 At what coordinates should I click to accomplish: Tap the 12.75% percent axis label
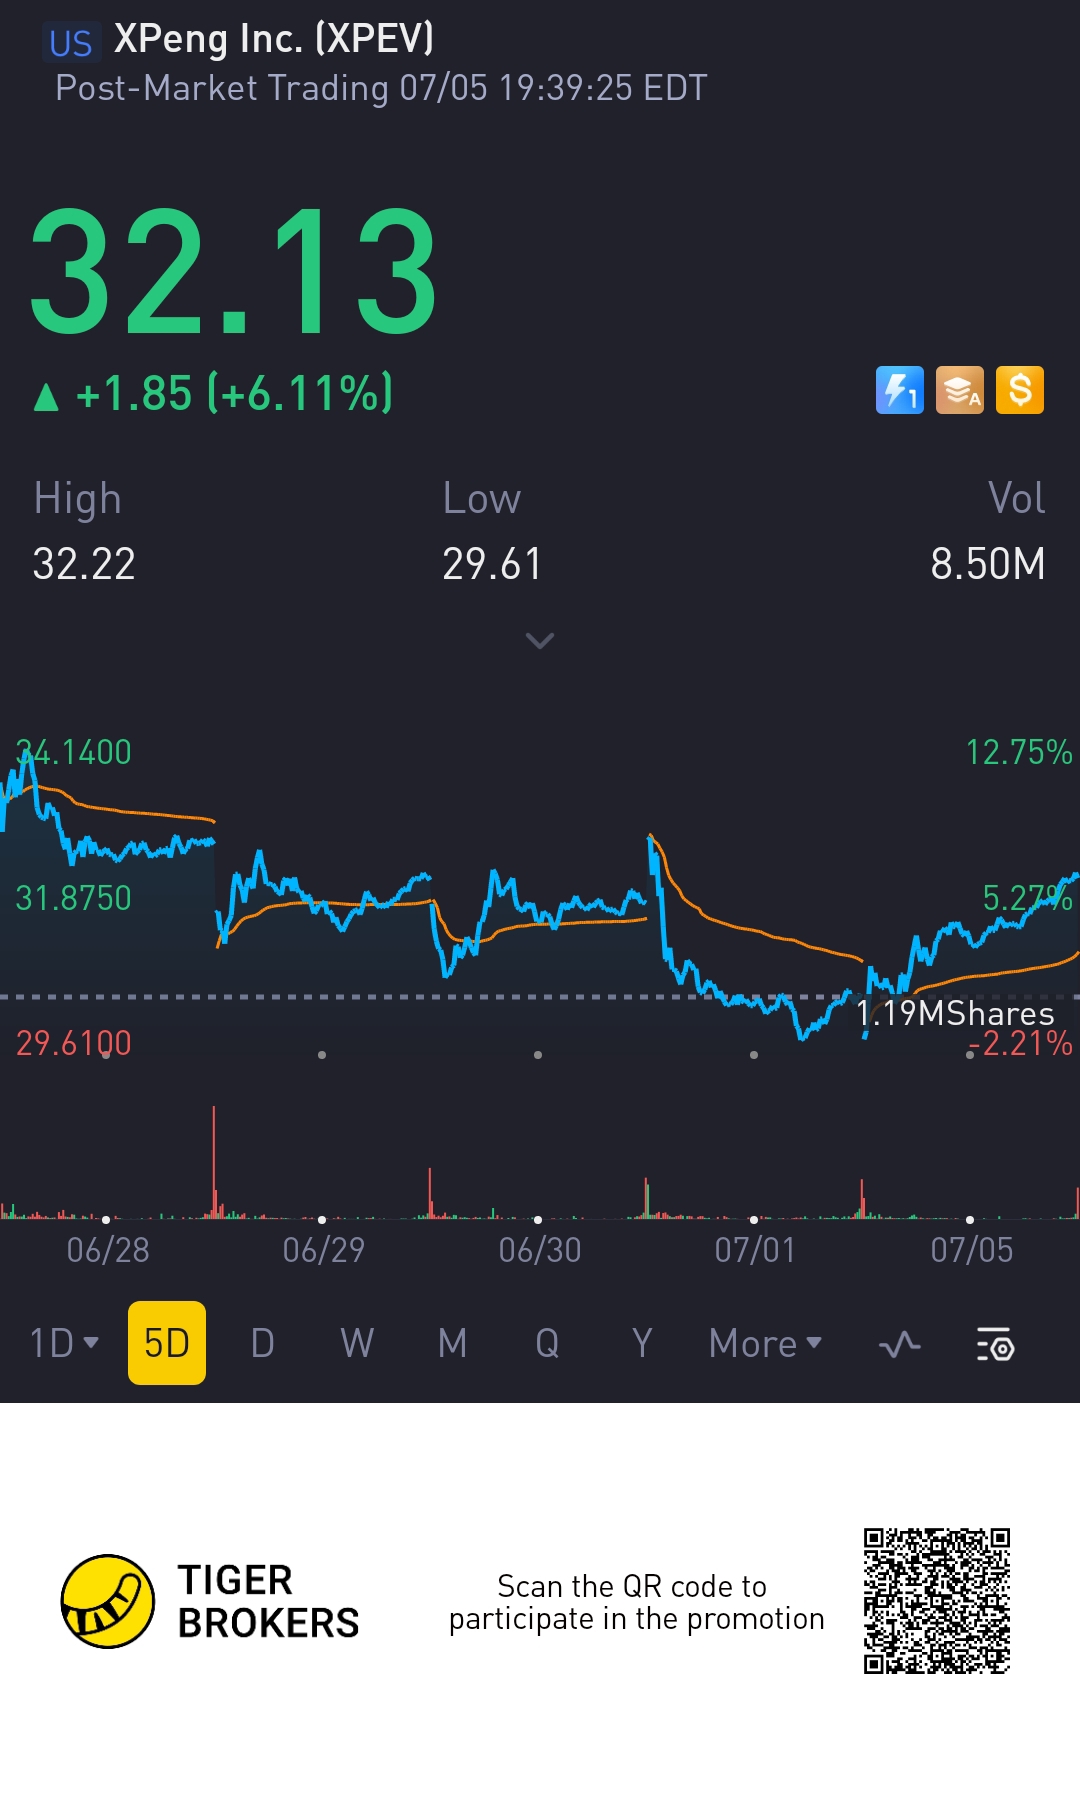point(1019,752)
